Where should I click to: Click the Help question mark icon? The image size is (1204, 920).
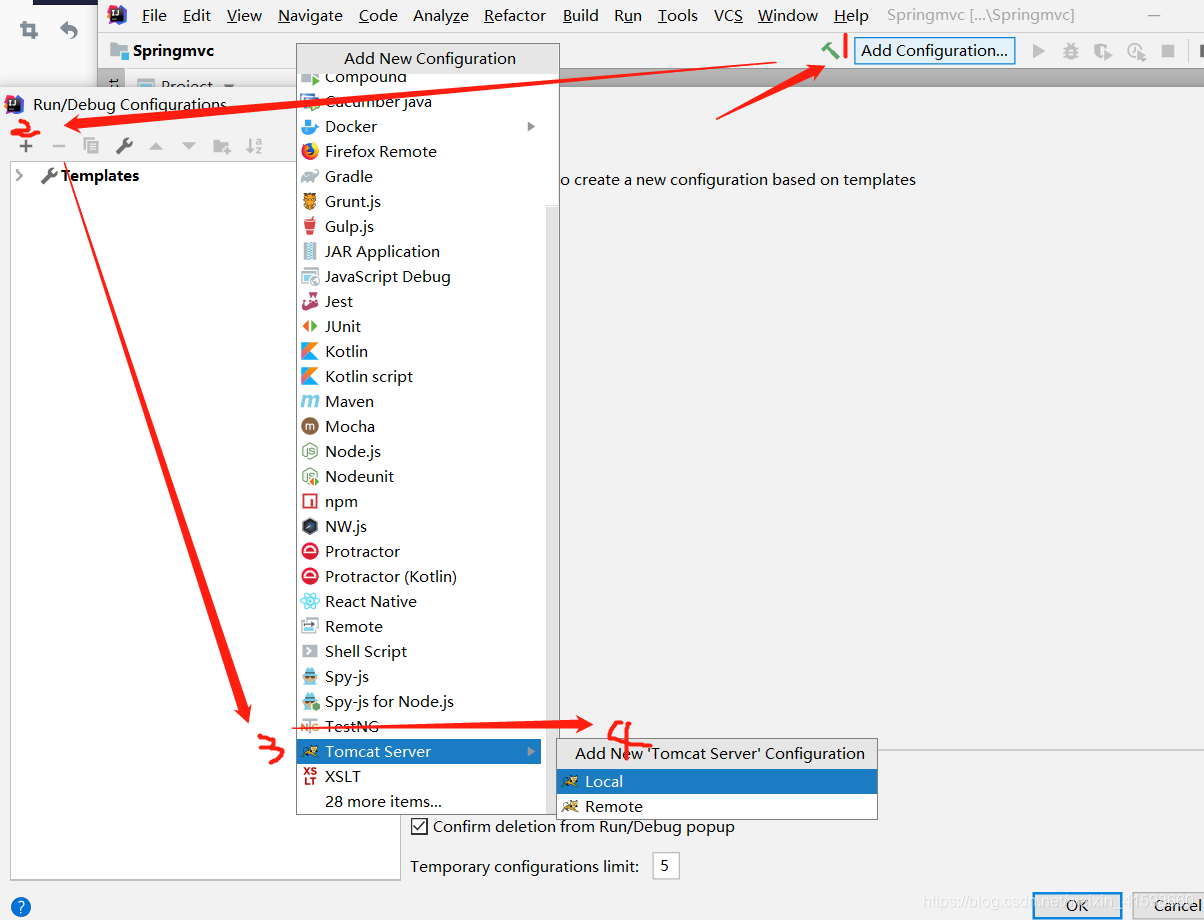point(20,907)
